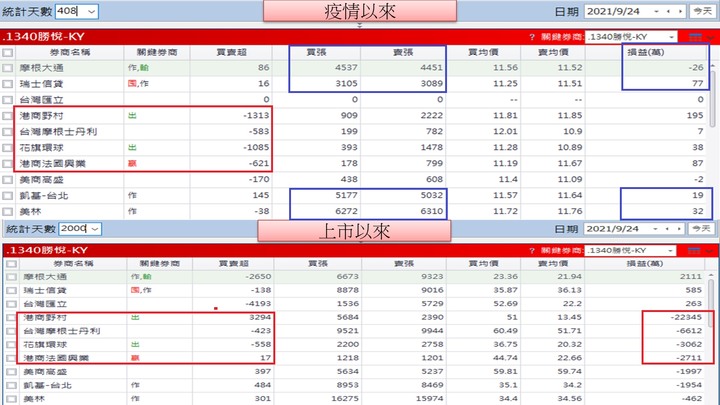Tick 摩根大通 checkbox in 408-day panel
720x405 pixels.
(x=8, y=68)
